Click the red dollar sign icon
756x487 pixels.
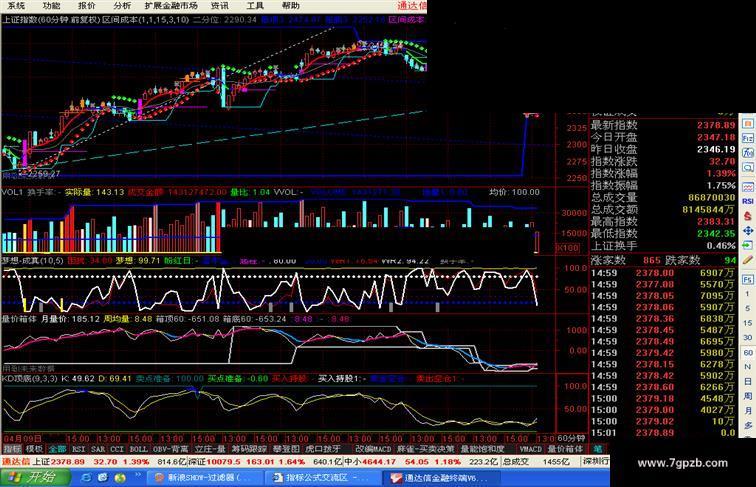[748, 216]
